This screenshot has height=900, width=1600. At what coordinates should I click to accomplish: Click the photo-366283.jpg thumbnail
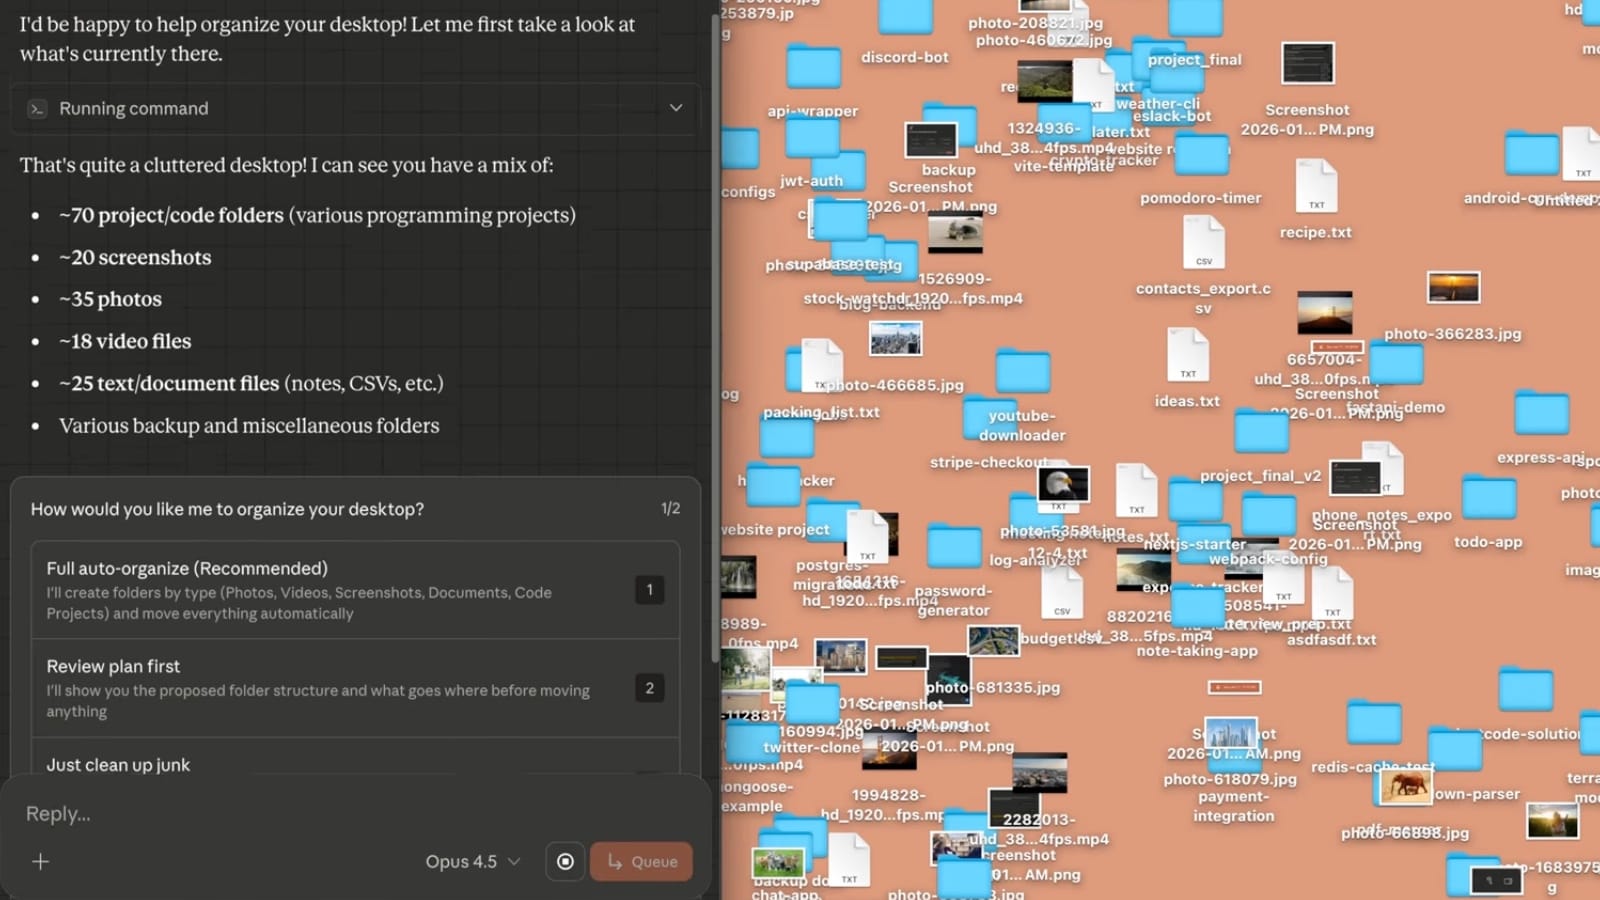point(1453,287)
